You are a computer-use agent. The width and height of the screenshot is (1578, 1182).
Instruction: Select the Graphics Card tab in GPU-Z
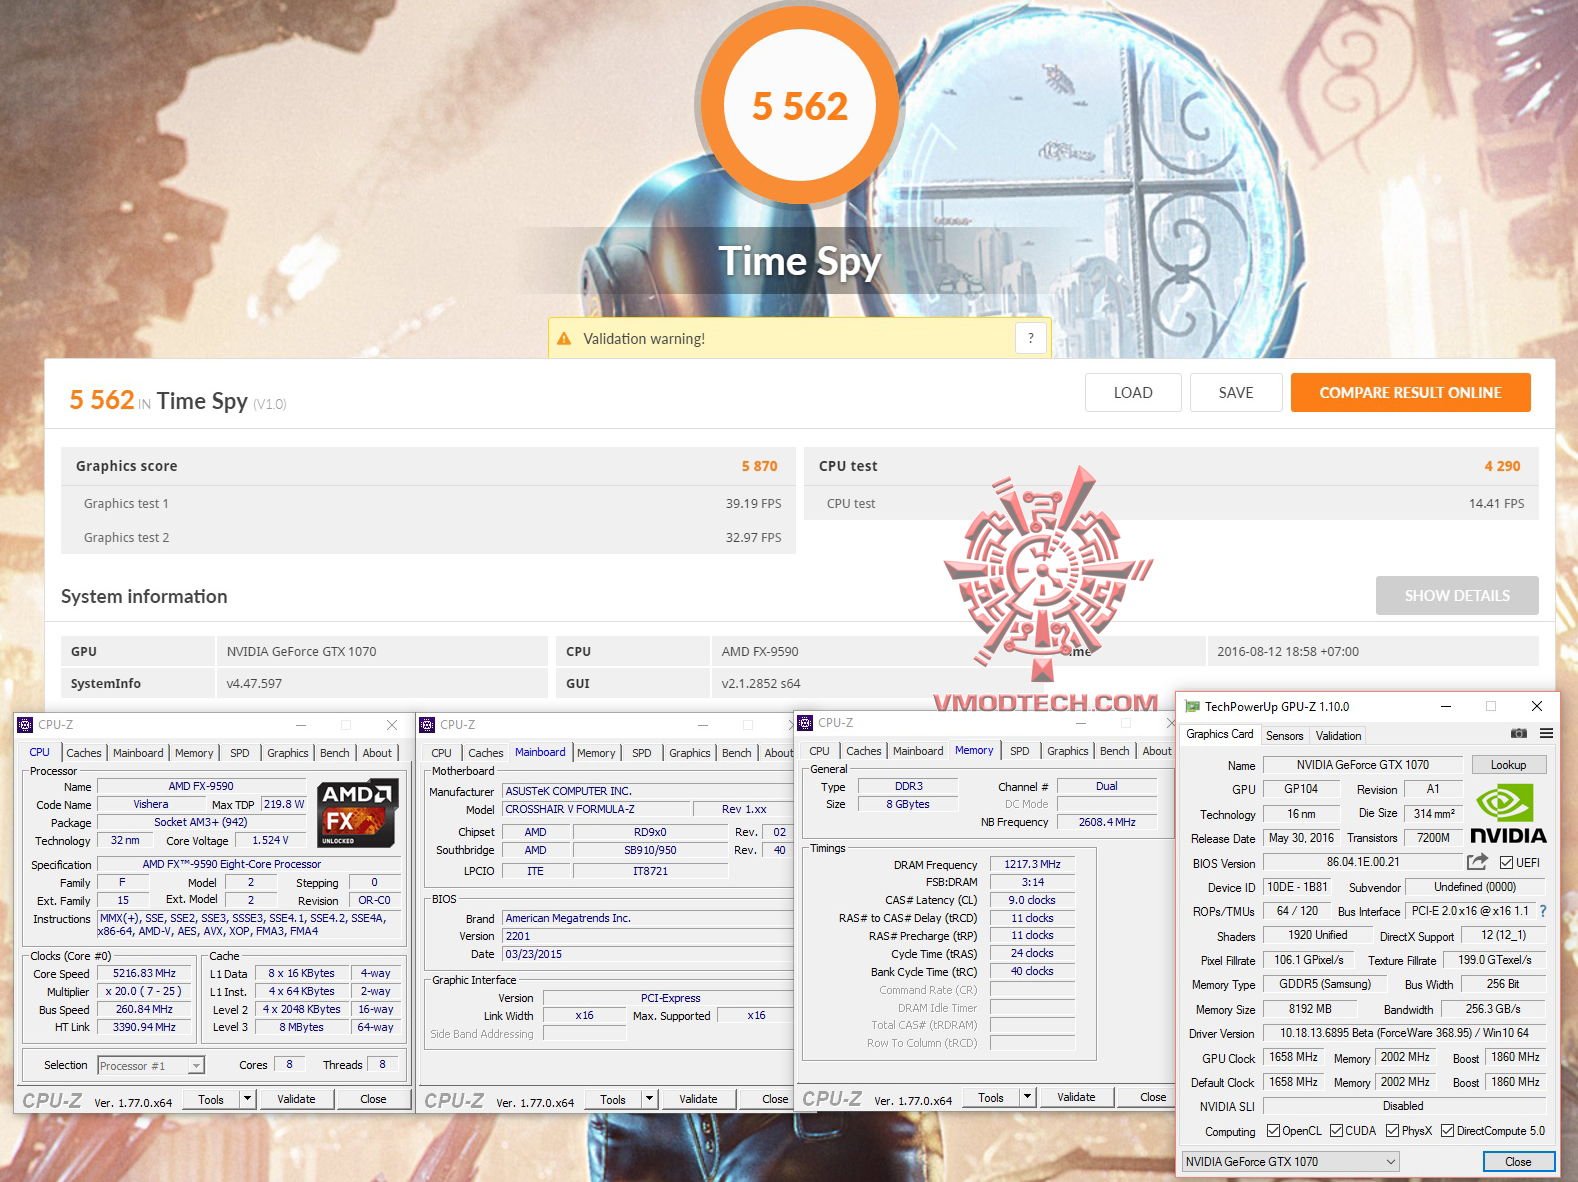point(1220,734)
